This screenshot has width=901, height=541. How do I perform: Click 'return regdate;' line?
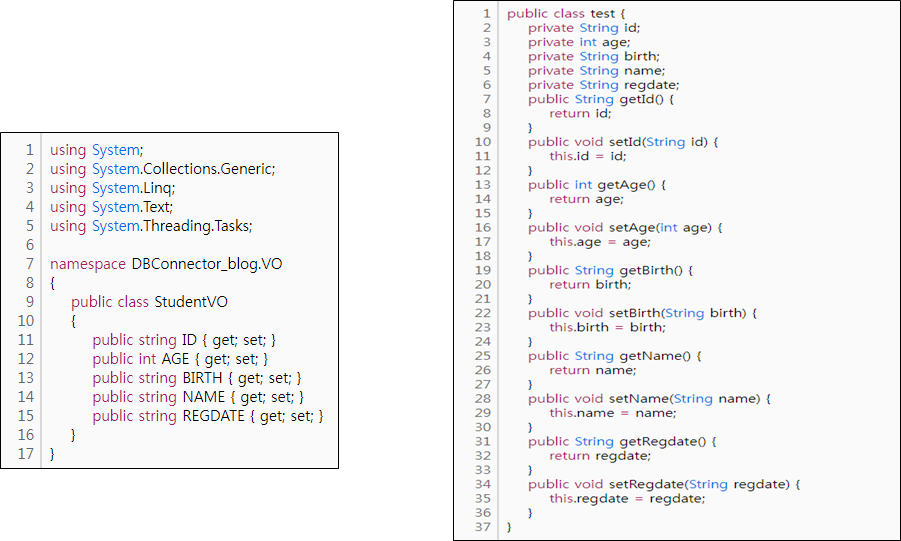tap(600, 456)
